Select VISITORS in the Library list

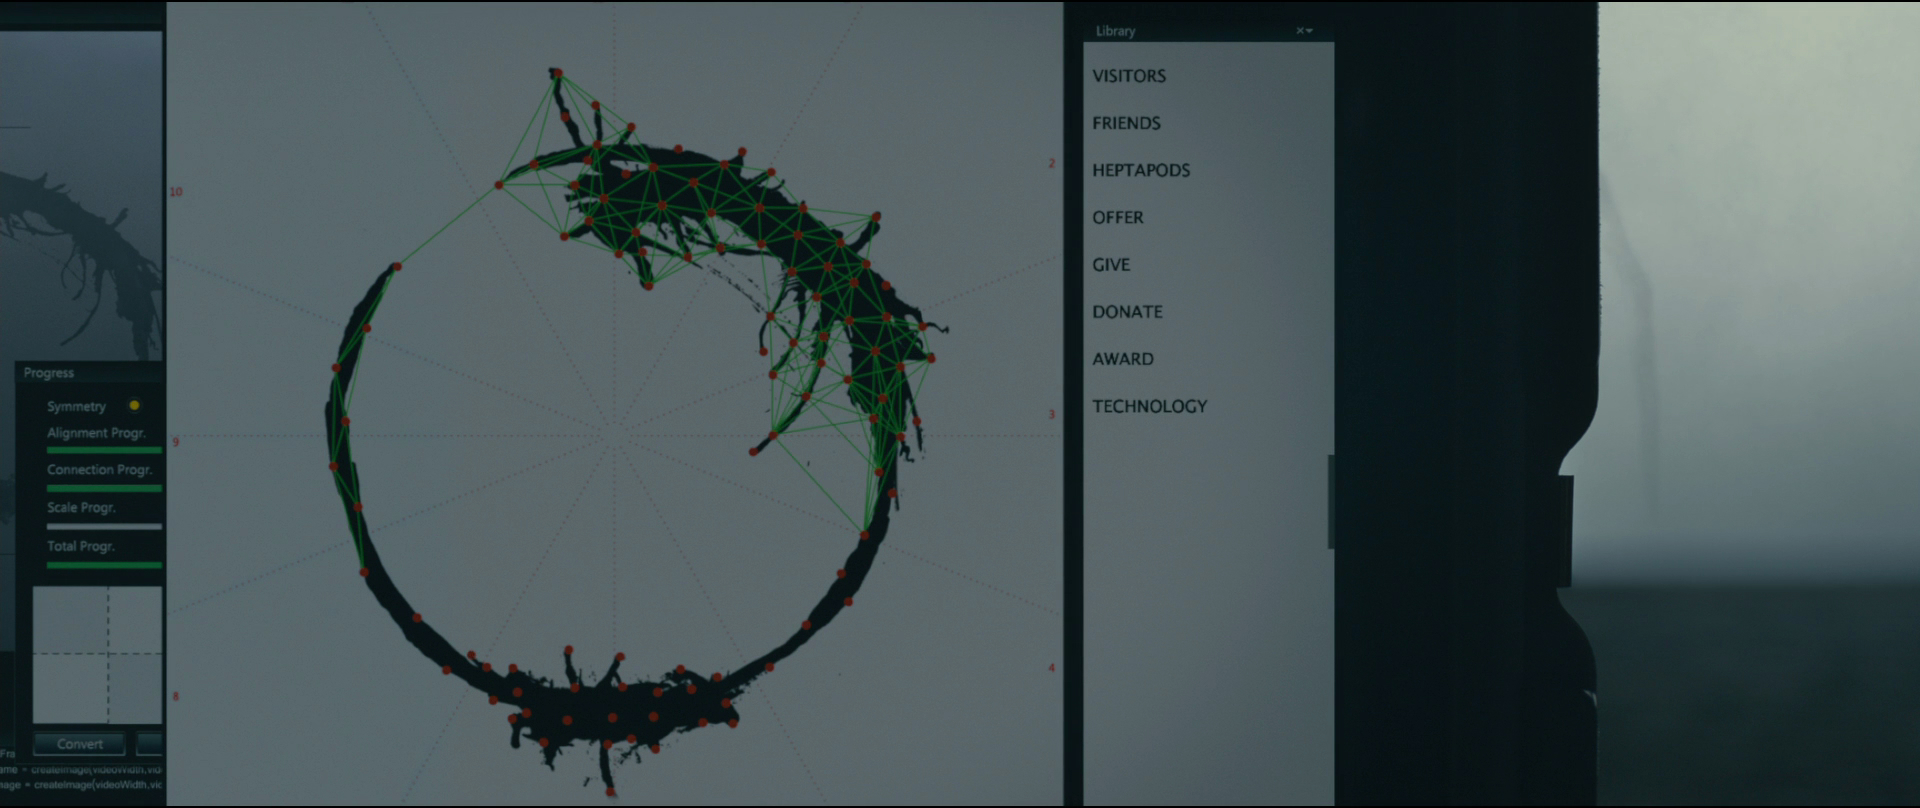[x=1129, y=76]
